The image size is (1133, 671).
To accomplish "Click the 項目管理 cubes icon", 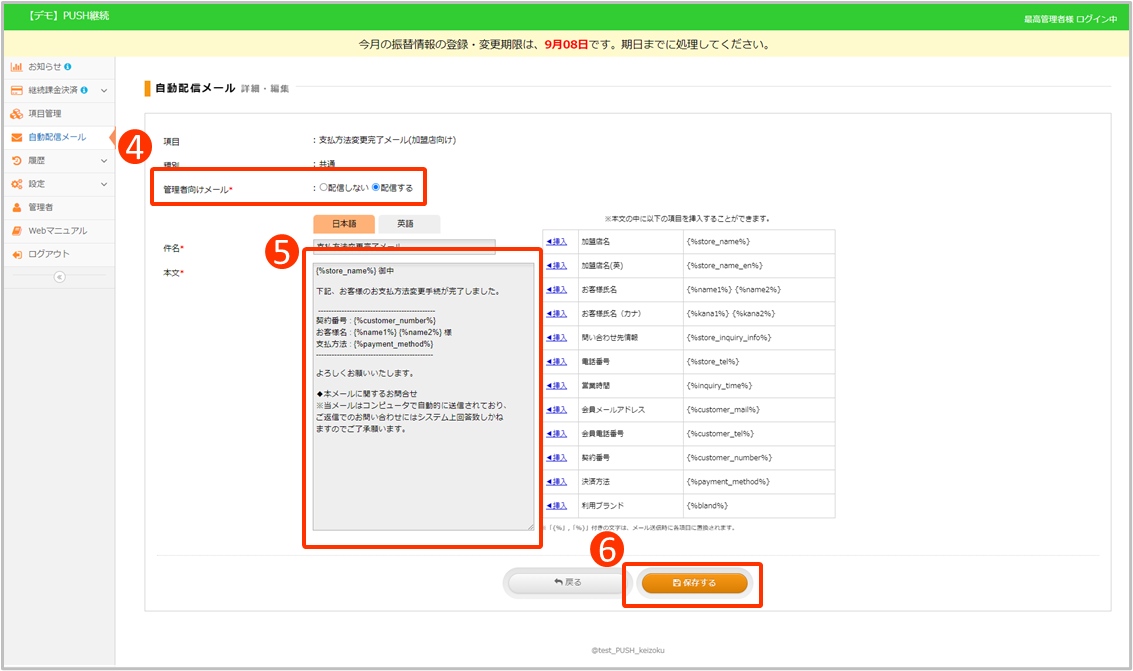I will pyautogui.click(x=16, y=114).
